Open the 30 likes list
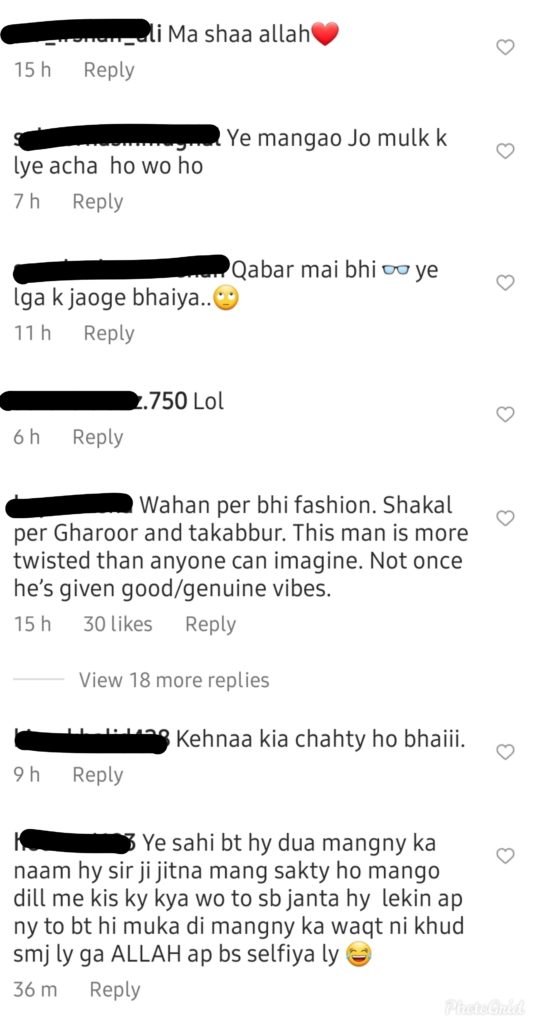The width and height of the screenshot is (545, 1024). [x=117, y=624]
